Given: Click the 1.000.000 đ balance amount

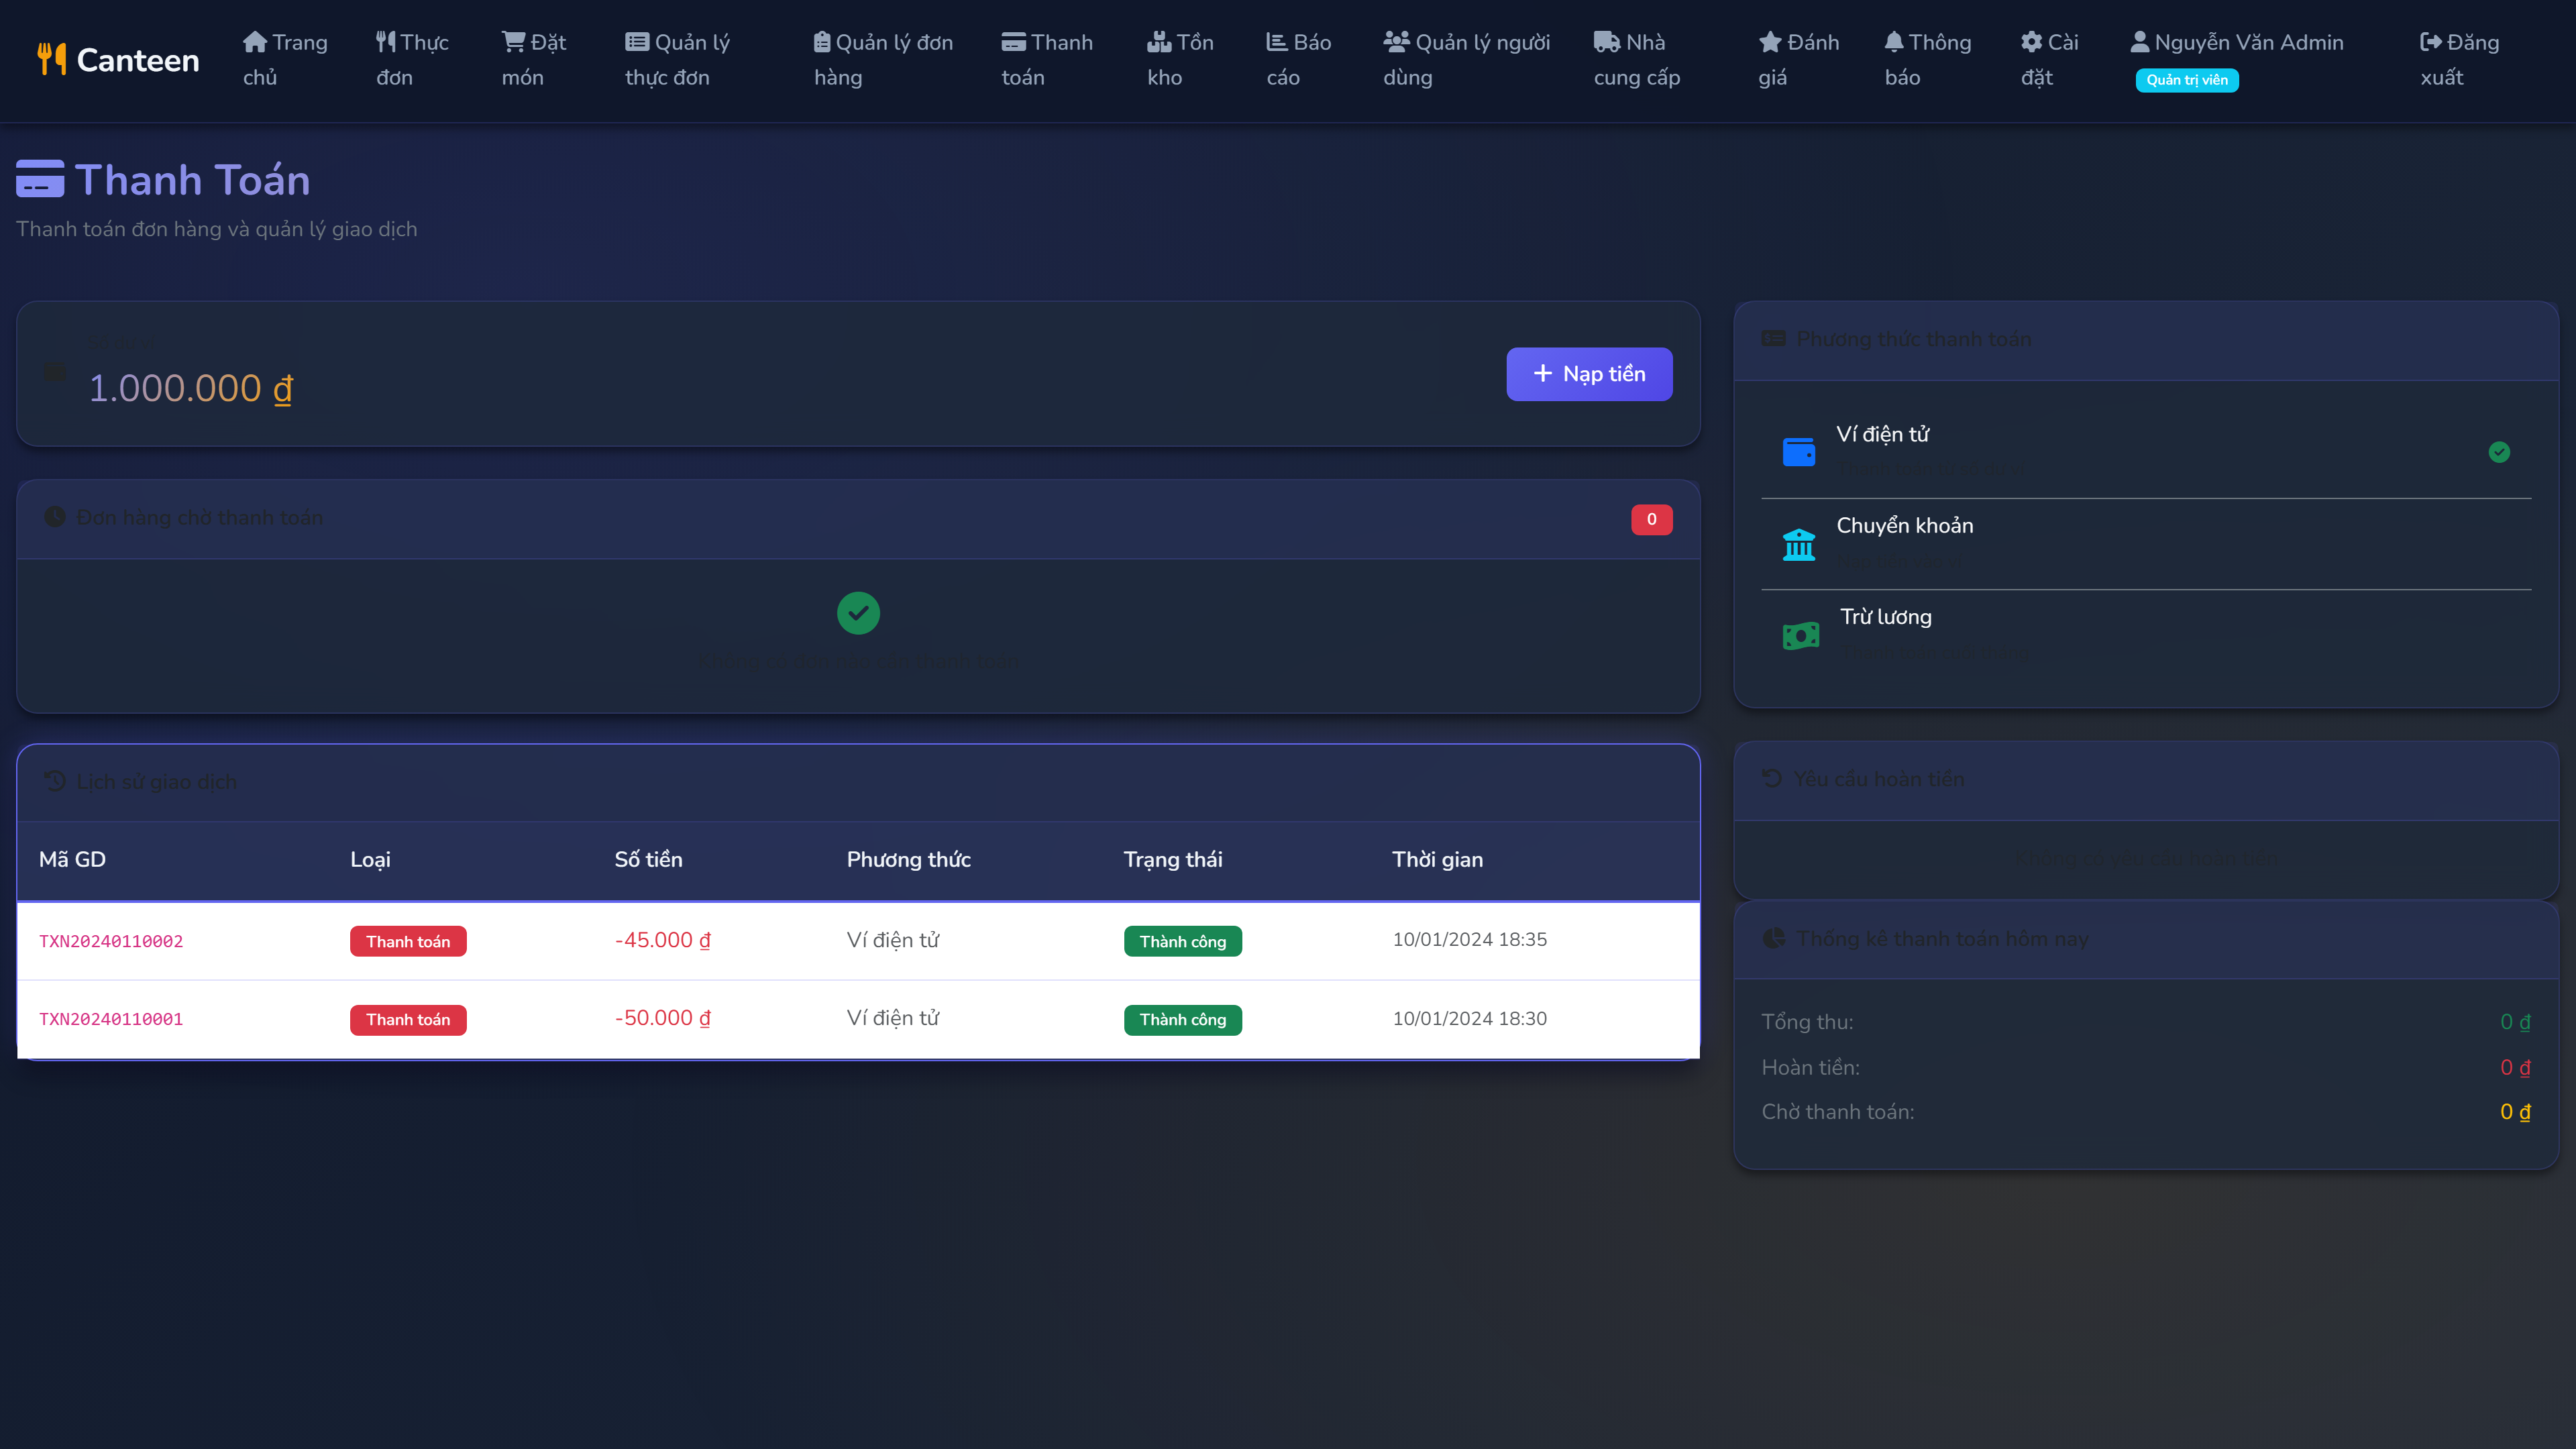Looking at the screenshot, I should click(190, 388).
